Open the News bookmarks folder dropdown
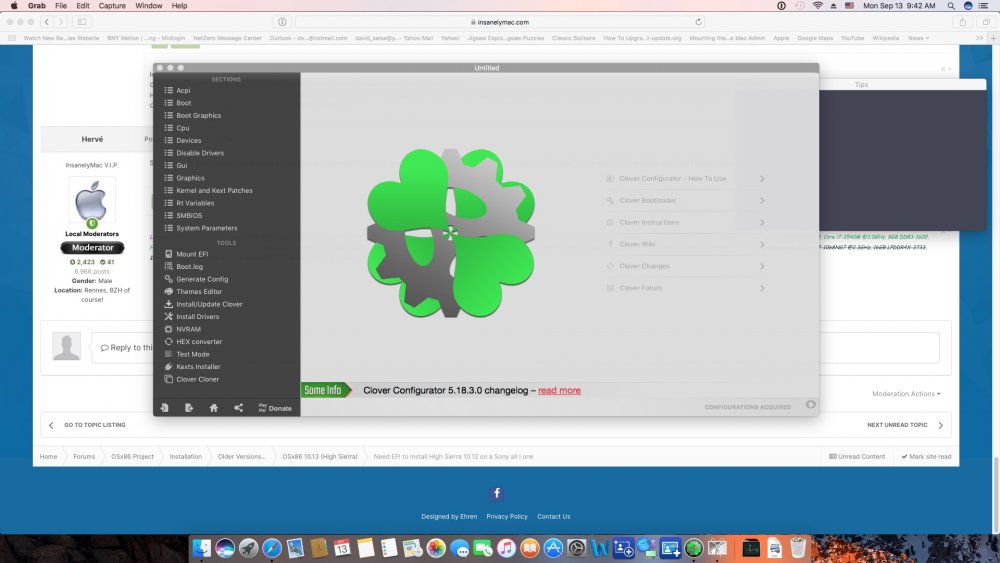The image size is (1000, 563). point(918,38)
